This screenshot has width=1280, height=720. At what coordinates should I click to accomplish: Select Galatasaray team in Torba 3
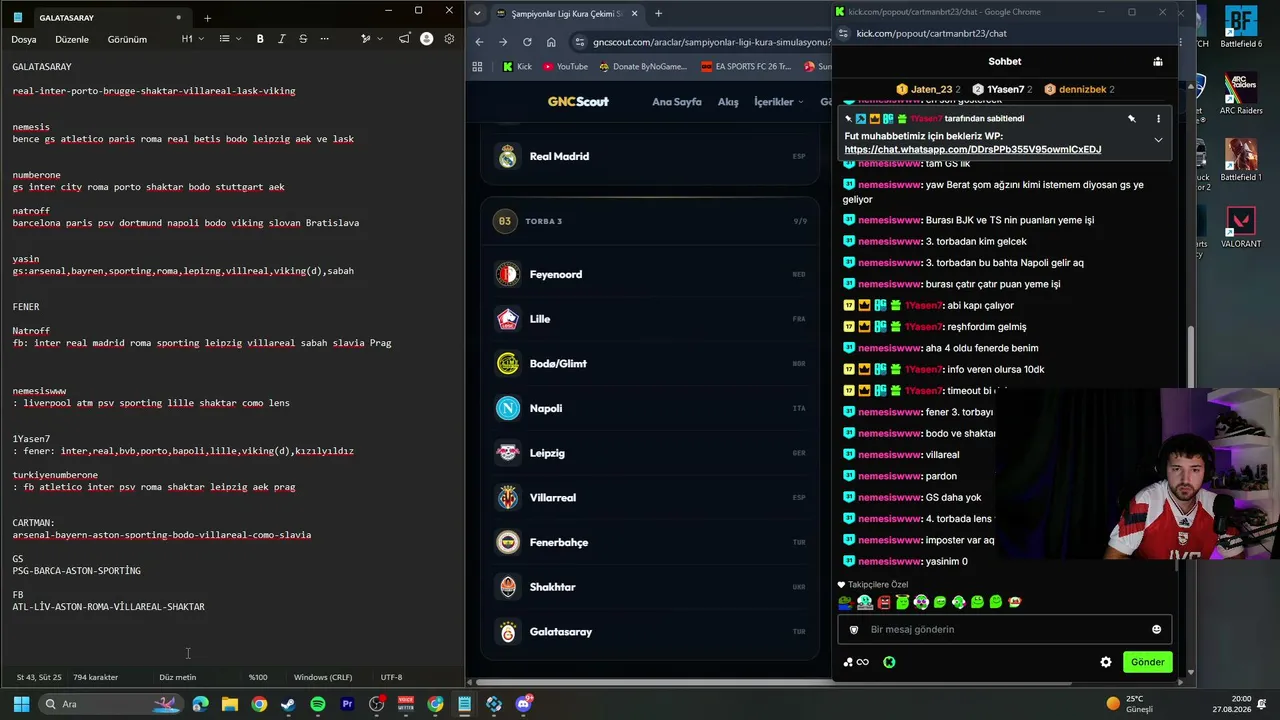(651, 632)
